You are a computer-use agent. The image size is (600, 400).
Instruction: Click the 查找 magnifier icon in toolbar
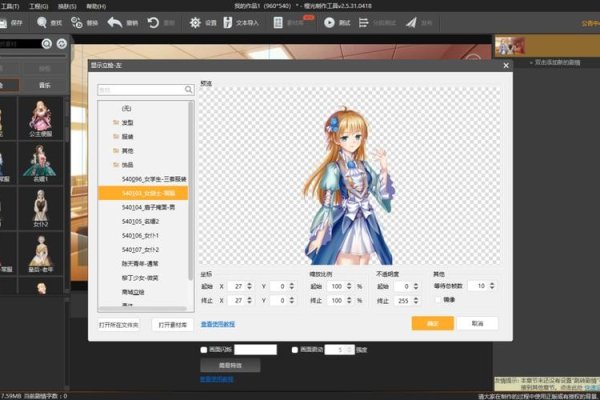[42, 23]
